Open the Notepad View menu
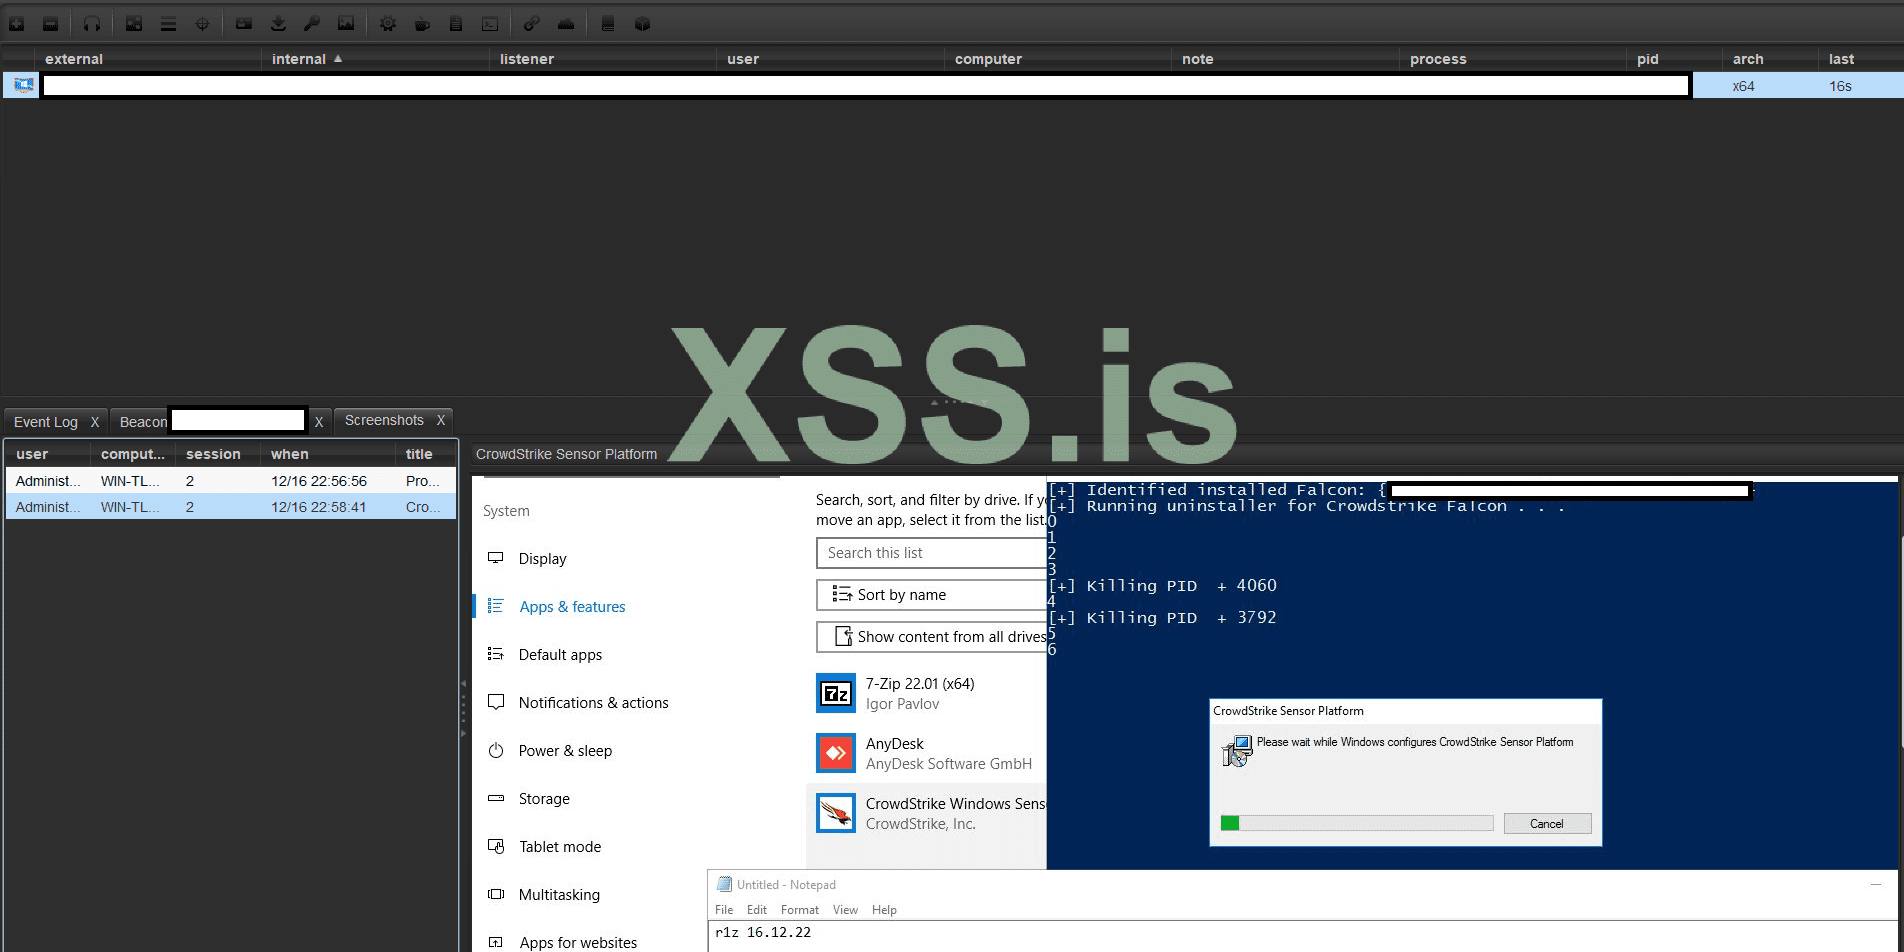Image resolution: width=1904 pixels, height=952 pixels. (845, 910)
